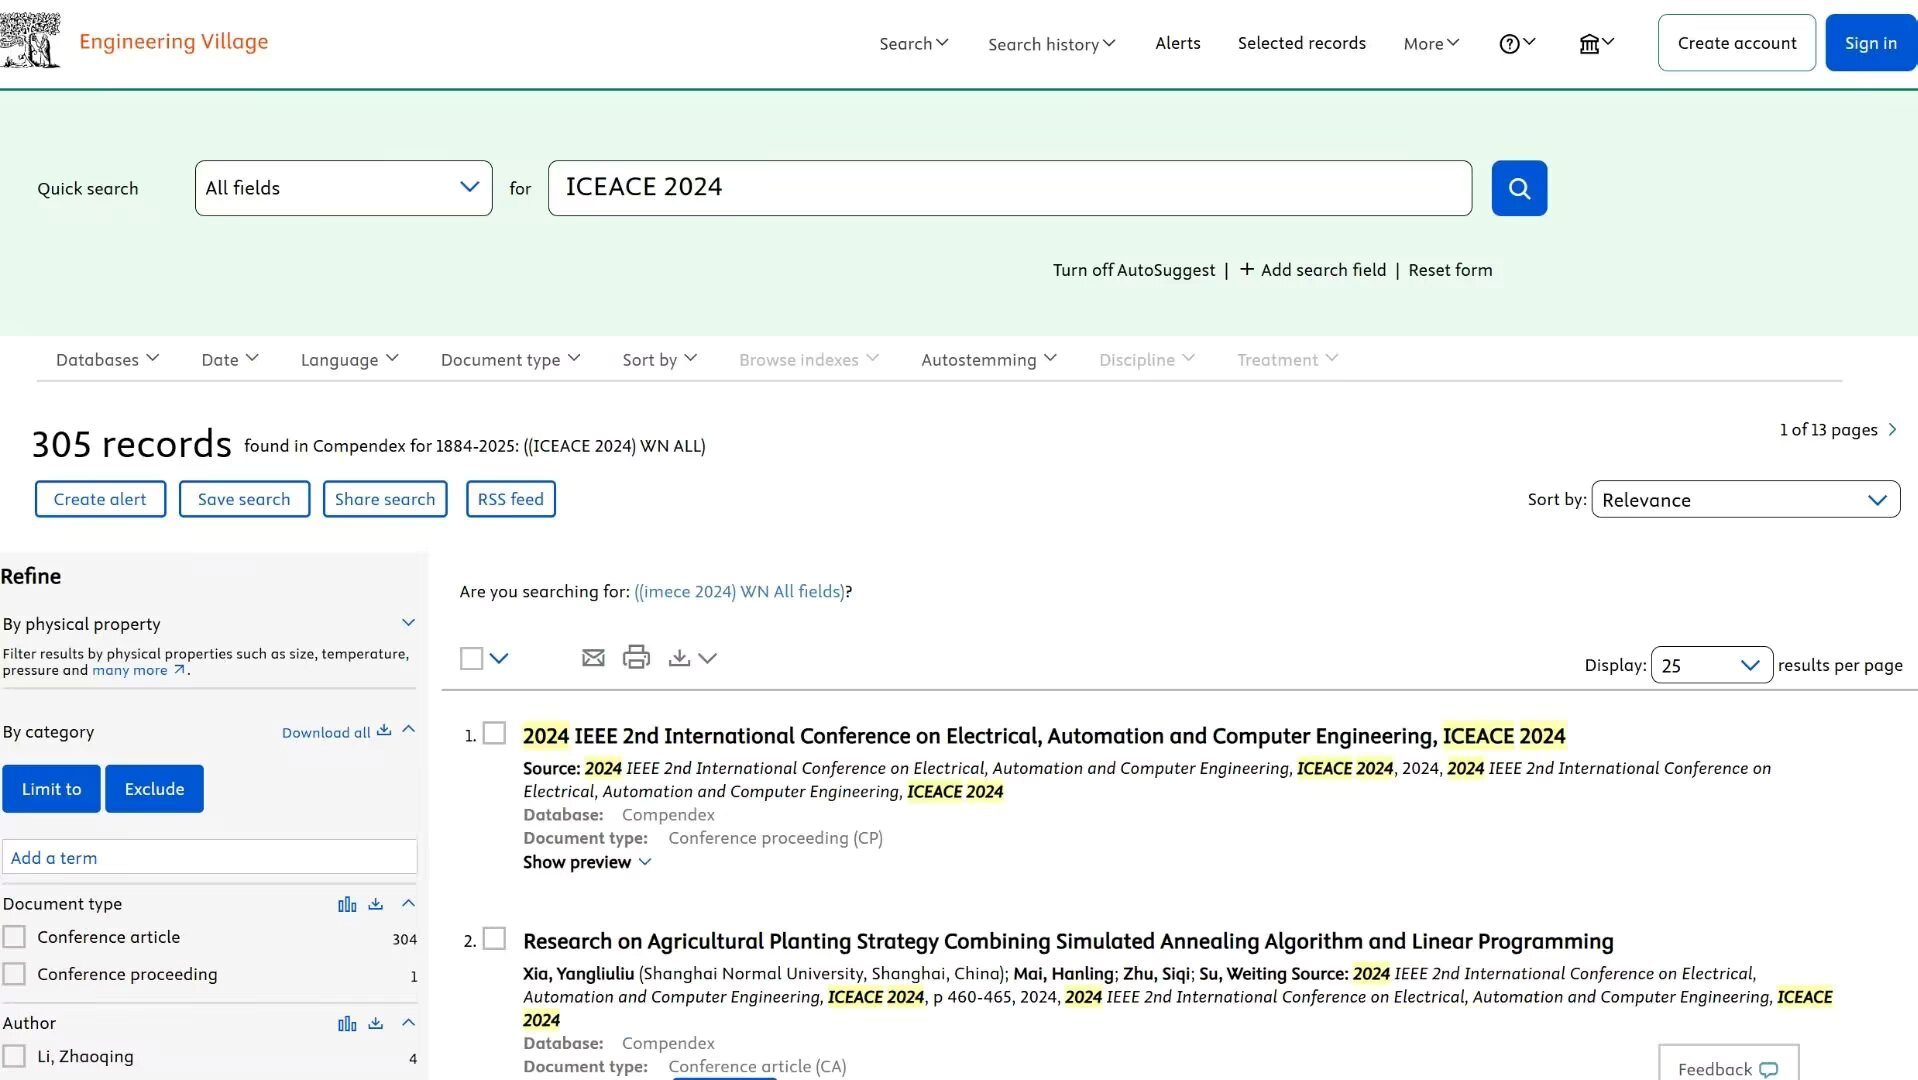Open the Search menu
This screenshot has height=1080, width=1918.
pyautogui.click(x=914, y=43)
